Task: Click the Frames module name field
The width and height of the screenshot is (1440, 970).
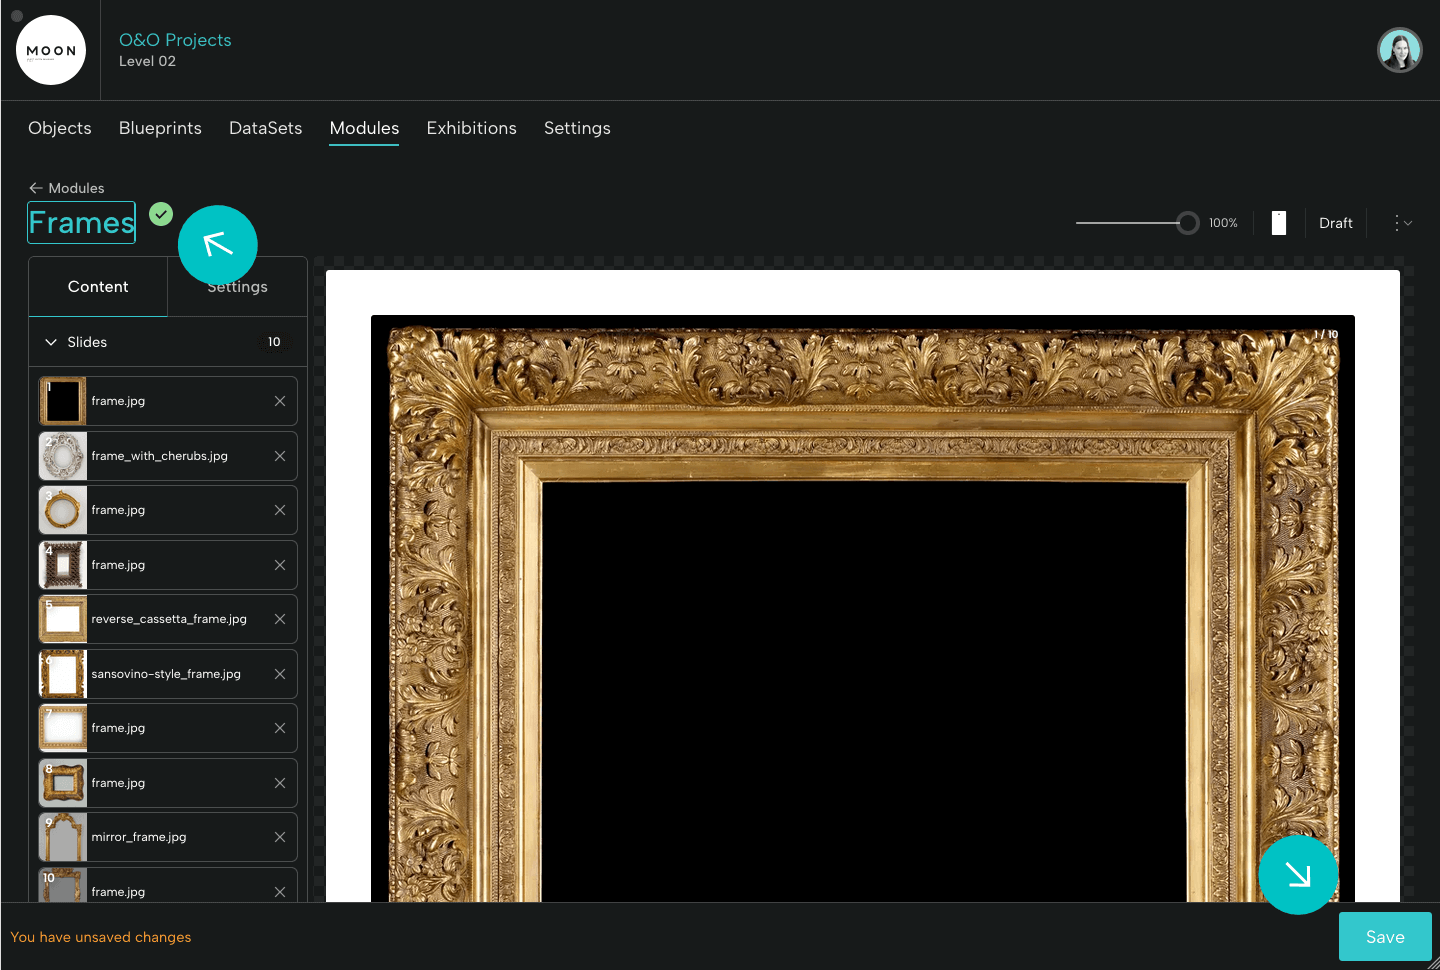Action: [x=80, y=222]
